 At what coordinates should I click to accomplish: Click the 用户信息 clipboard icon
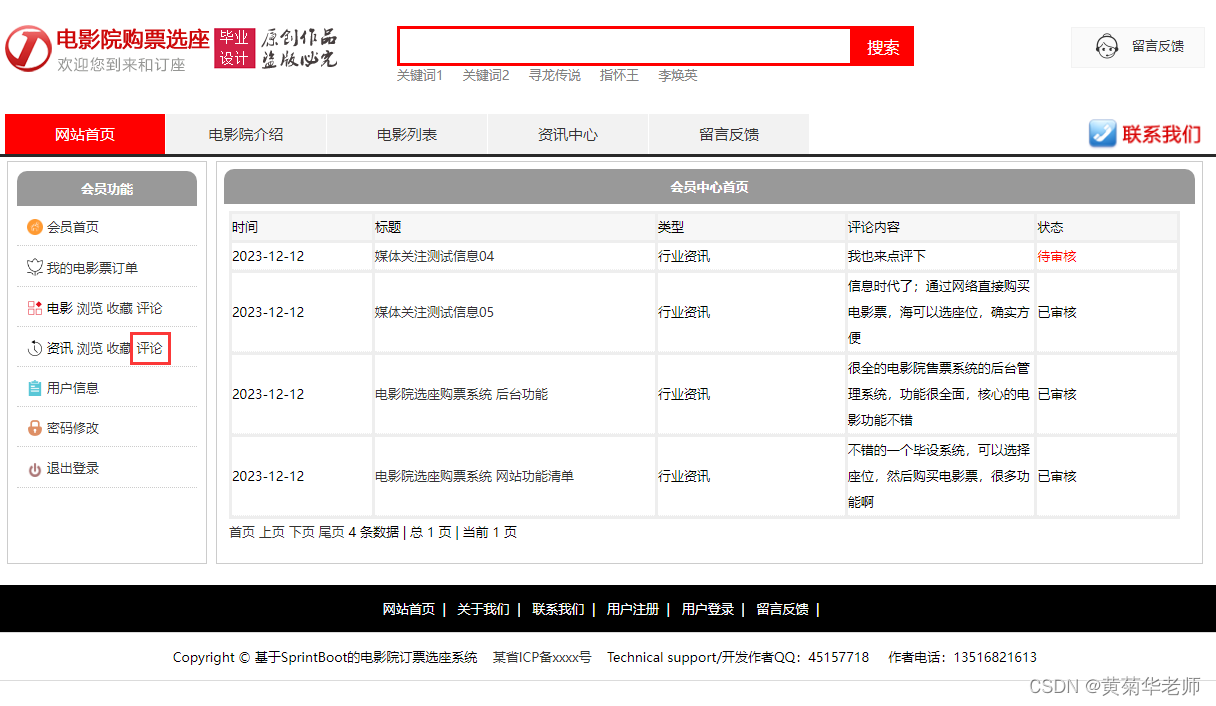click(35, 388)
